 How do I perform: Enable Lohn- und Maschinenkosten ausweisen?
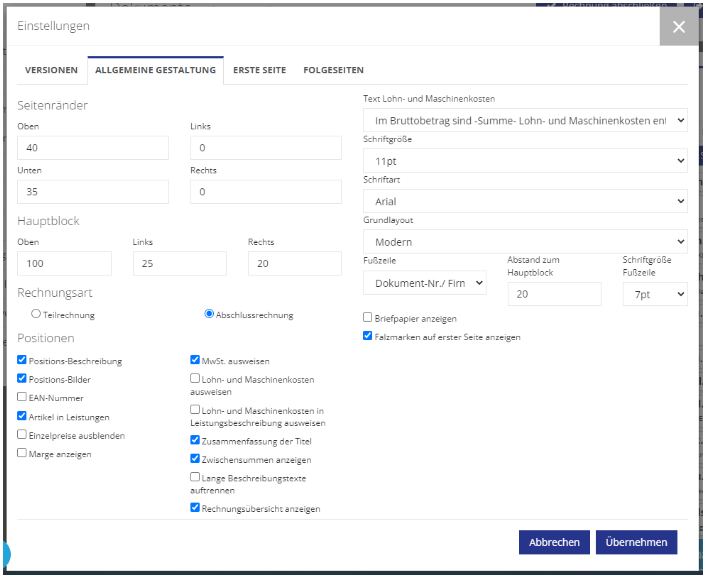coord(195,379)
